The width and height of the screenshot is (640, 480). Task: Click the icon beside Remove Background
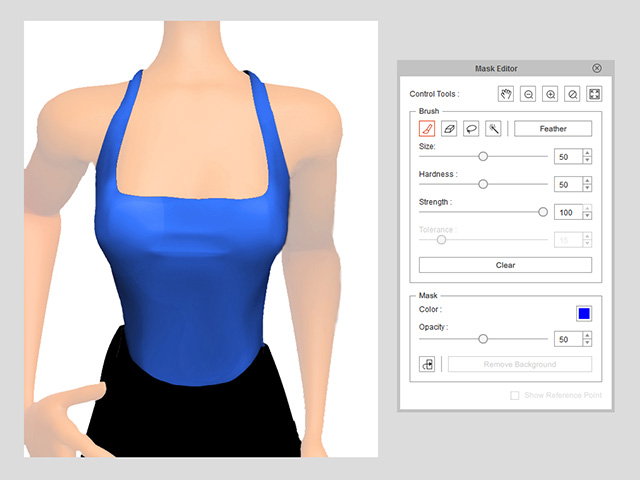pos(427,364)
